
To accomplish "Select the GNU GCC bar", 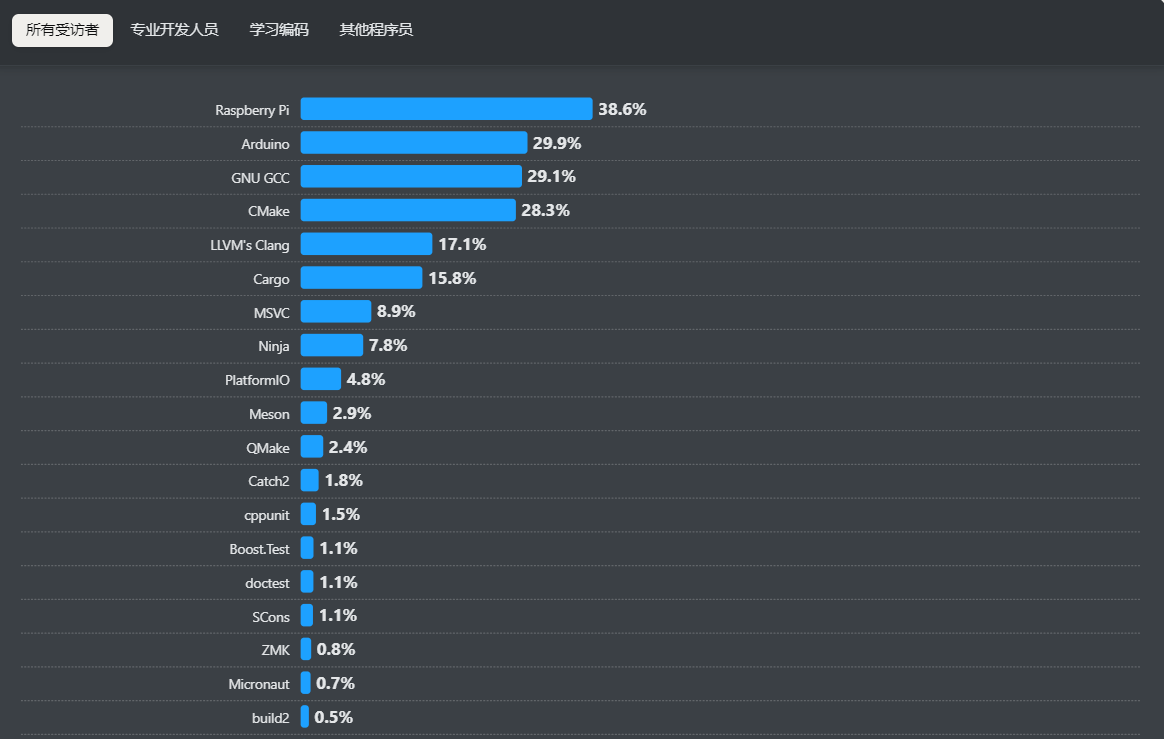I will [x=411, y=177].
